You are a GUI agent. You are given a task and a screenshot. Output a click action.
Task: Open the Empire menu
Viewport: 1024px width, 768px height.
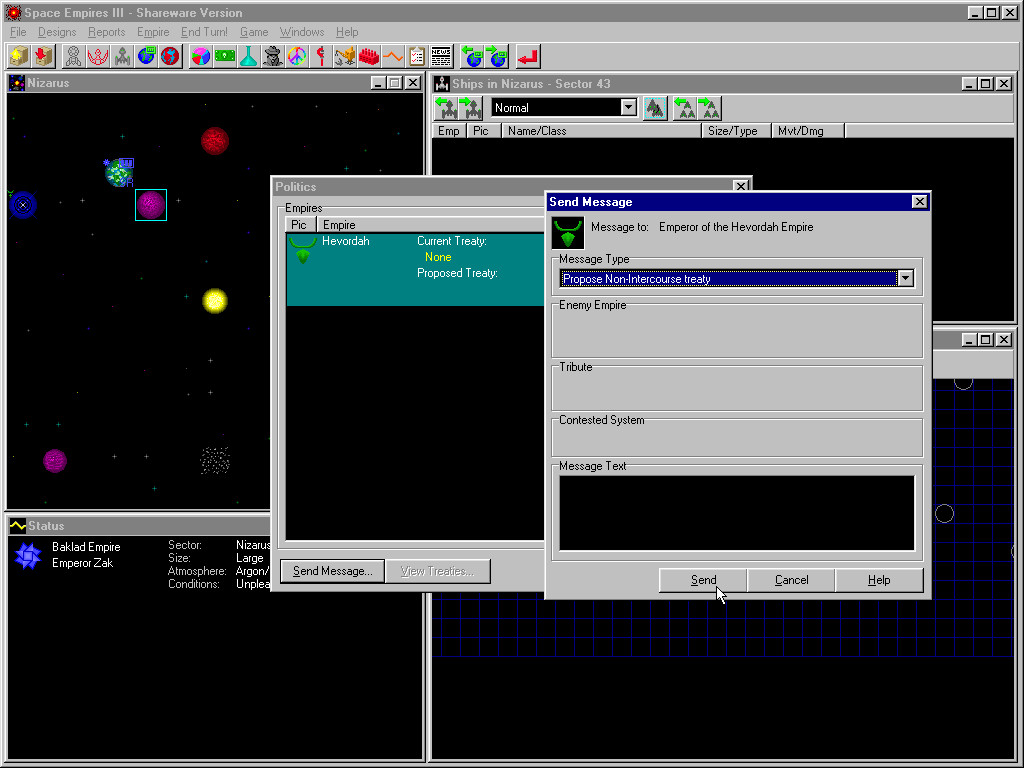point(153,32)
